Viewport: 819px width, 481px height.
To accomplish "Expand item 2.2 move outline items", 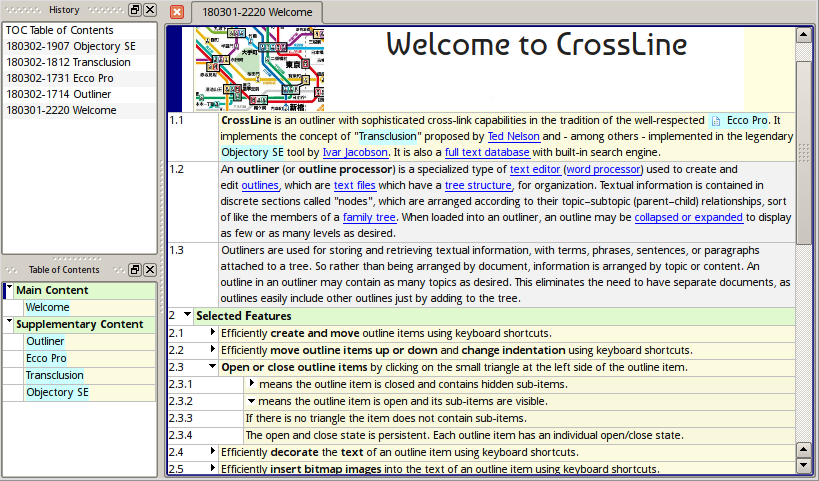I will point(212,349).
